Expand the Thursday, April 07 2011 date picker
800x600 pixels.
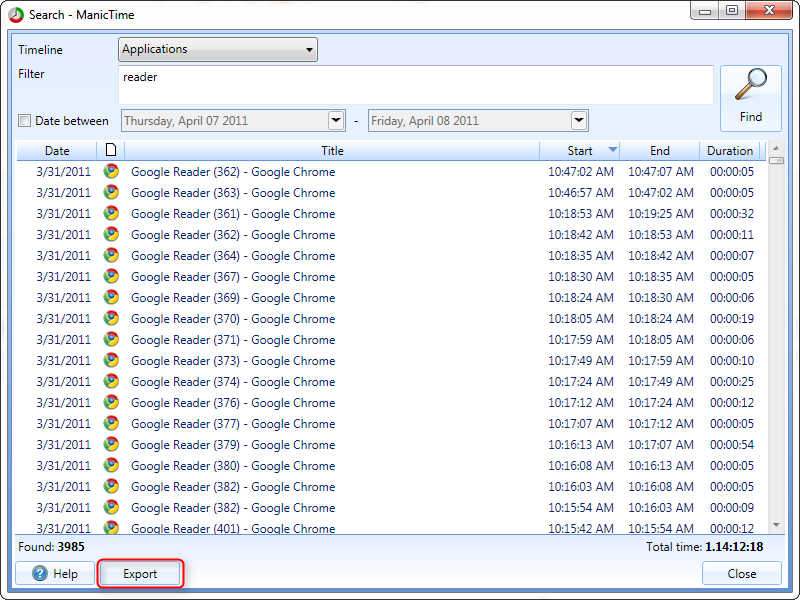(x=336, y=121)
